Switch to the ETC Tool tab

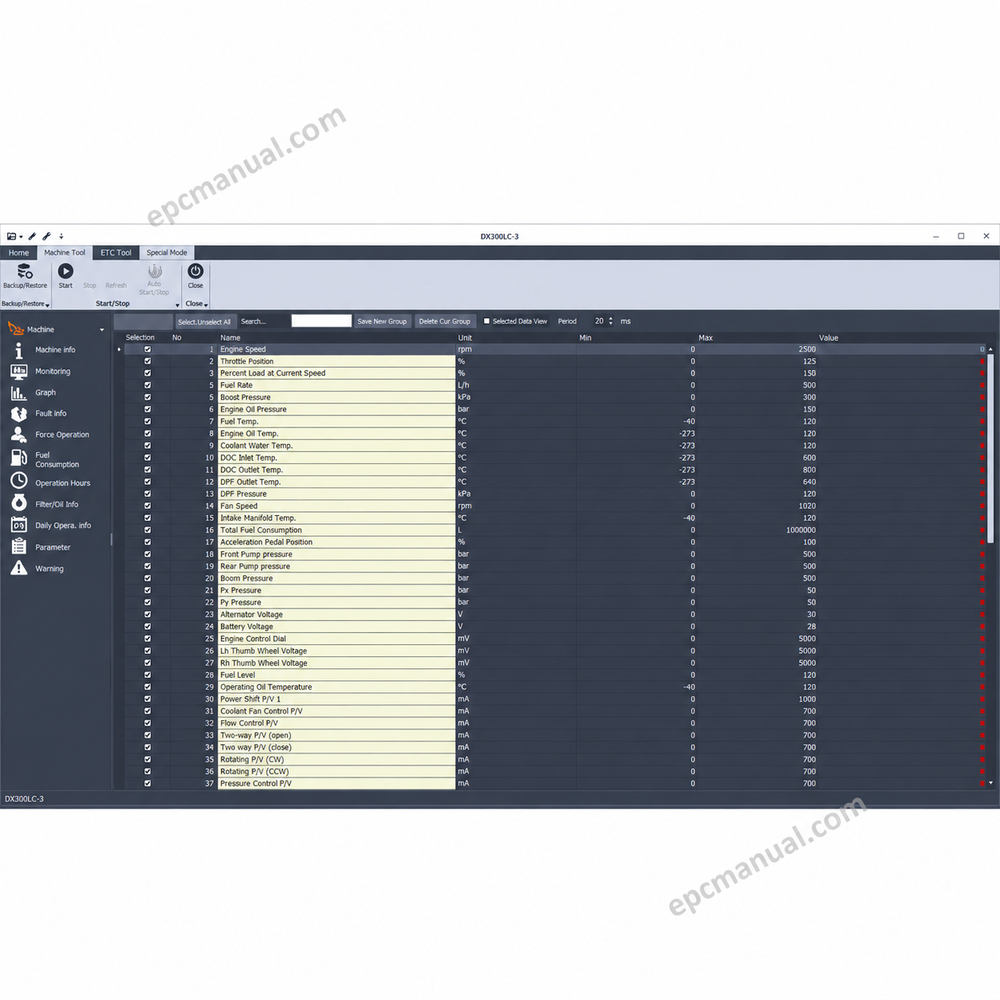115,253
